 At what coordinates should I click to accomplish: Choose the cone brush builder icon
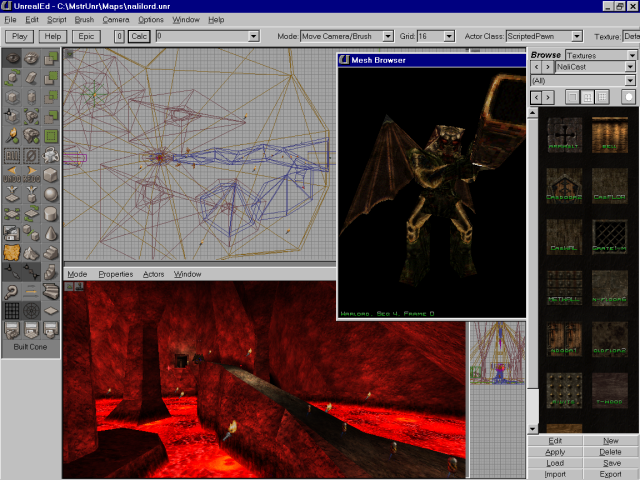(50, 233)
